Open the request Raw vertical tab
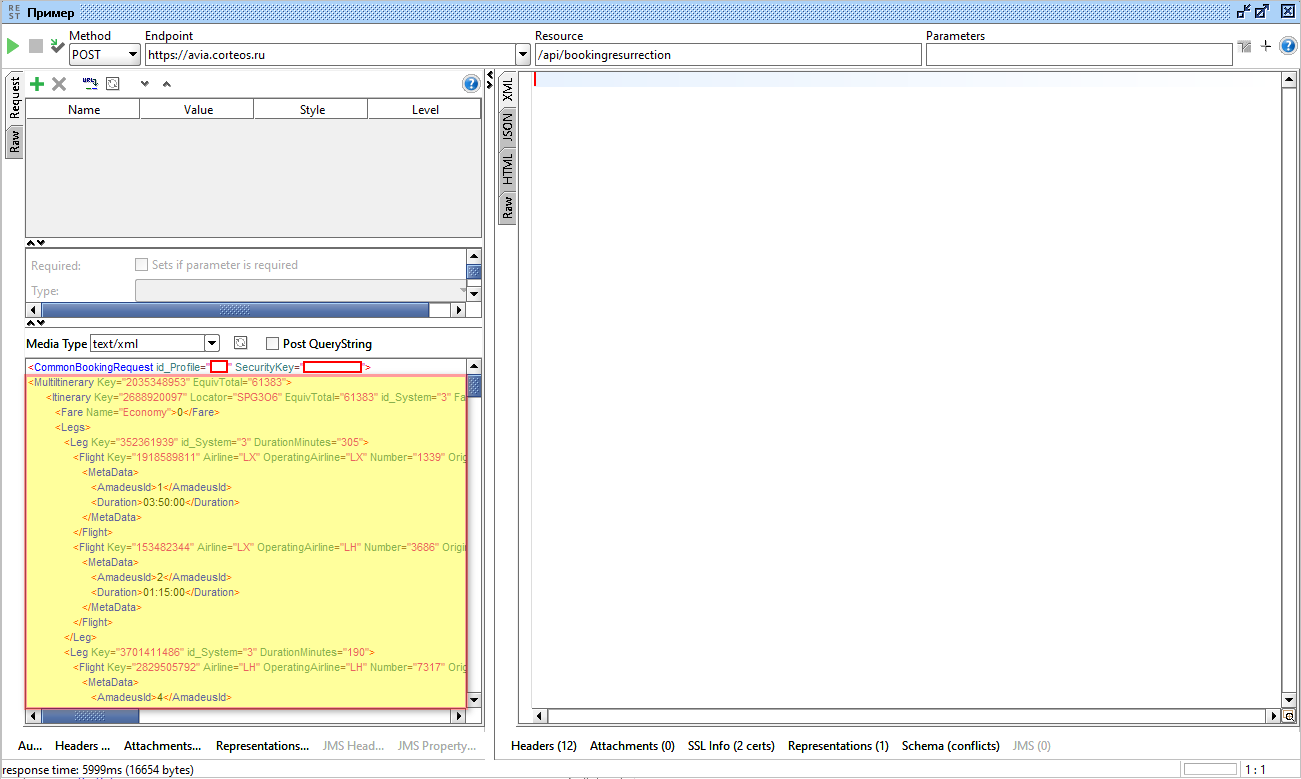Image resolution: width=1301 pixels, height=779 pixels. [x=14, y=141]
